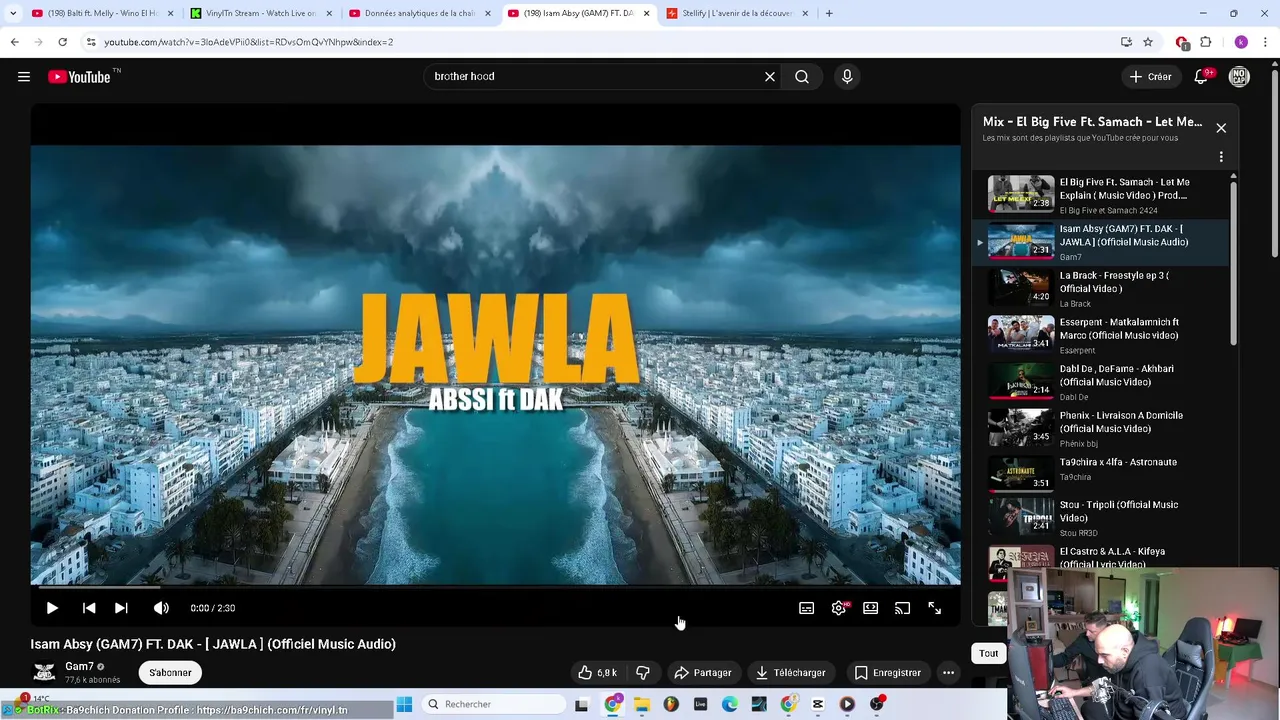
Task: Open the Chrome profile avatar k
Action: click(x=1241, y=42)
